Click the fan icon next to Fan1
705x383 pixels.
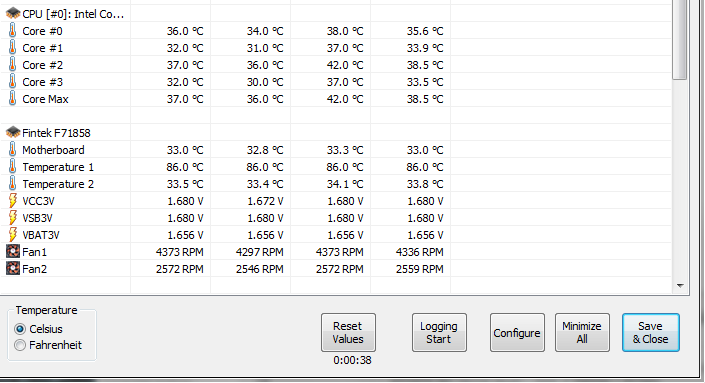coord(13,252)
